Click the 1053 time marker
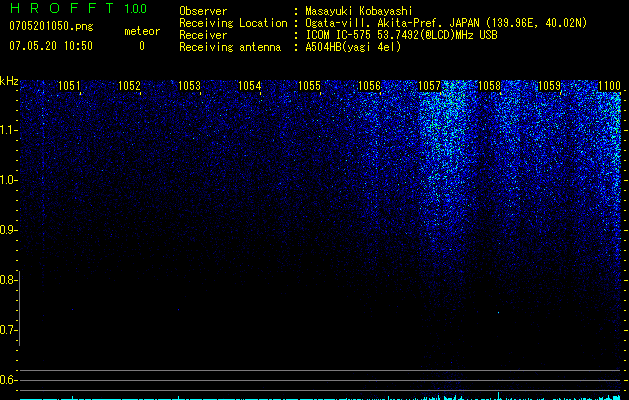The image size is (629, 400). click(x=189, y=86)
